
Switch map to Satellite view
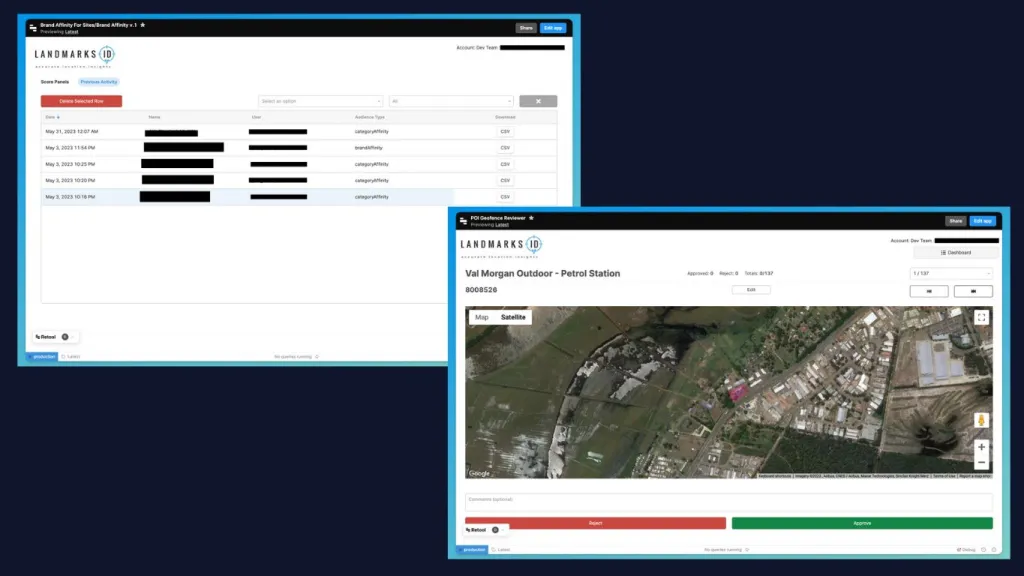[513, 317]
